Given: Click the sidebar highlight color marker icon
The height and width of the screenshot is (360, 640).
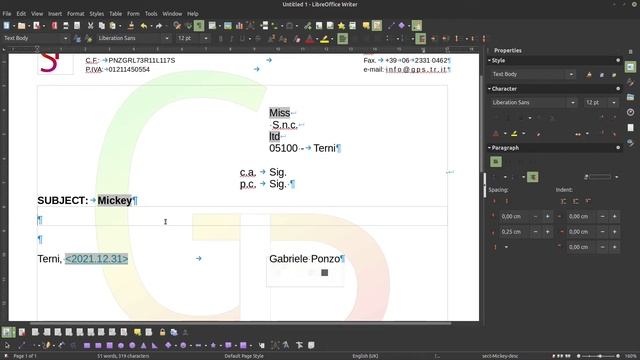Looking at the screenshot, I should coord(514,133).
